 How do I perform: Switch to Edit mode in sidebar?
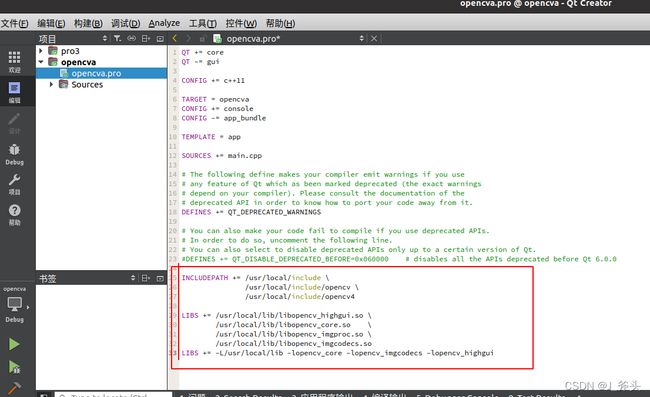click(x=15, y=92)
